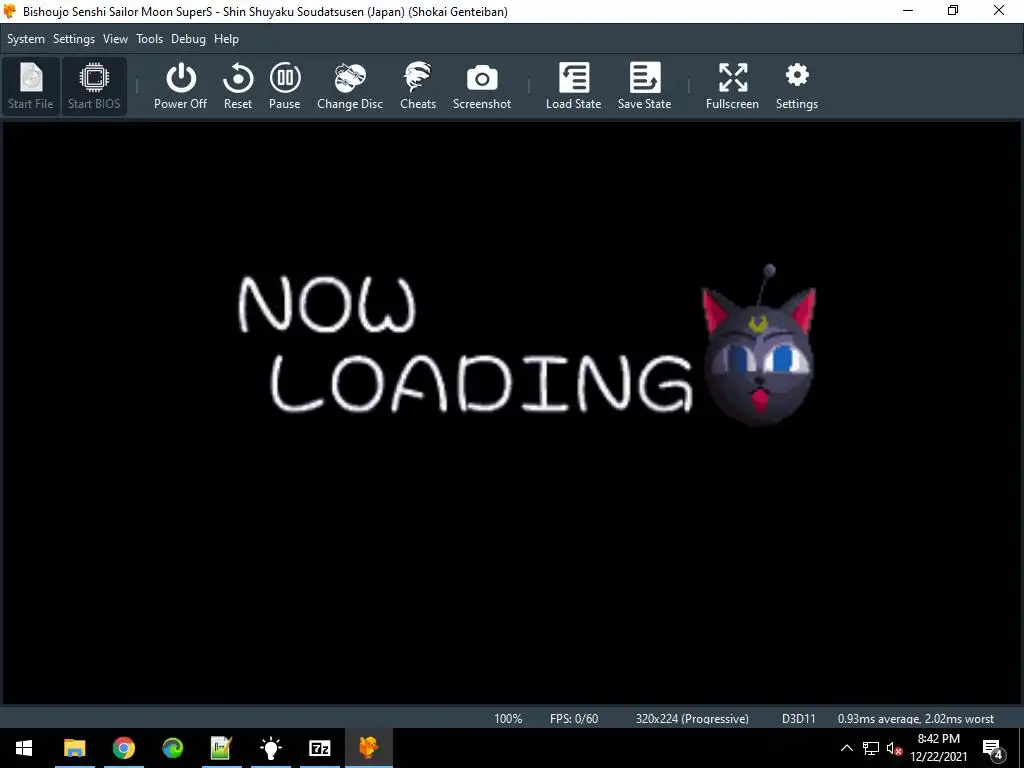Open the notification center with 4 alerts
The height and width of the screenshot is (768, 1024).
(993, 748)
